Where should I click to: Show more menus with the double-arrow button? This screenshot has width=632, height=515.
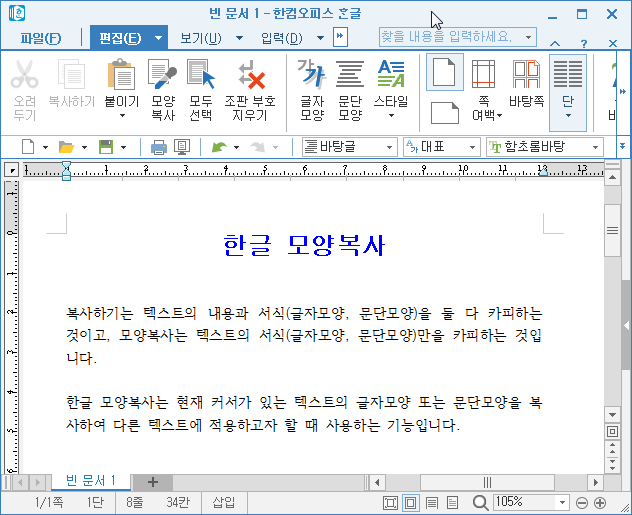(x=340, y=37)
